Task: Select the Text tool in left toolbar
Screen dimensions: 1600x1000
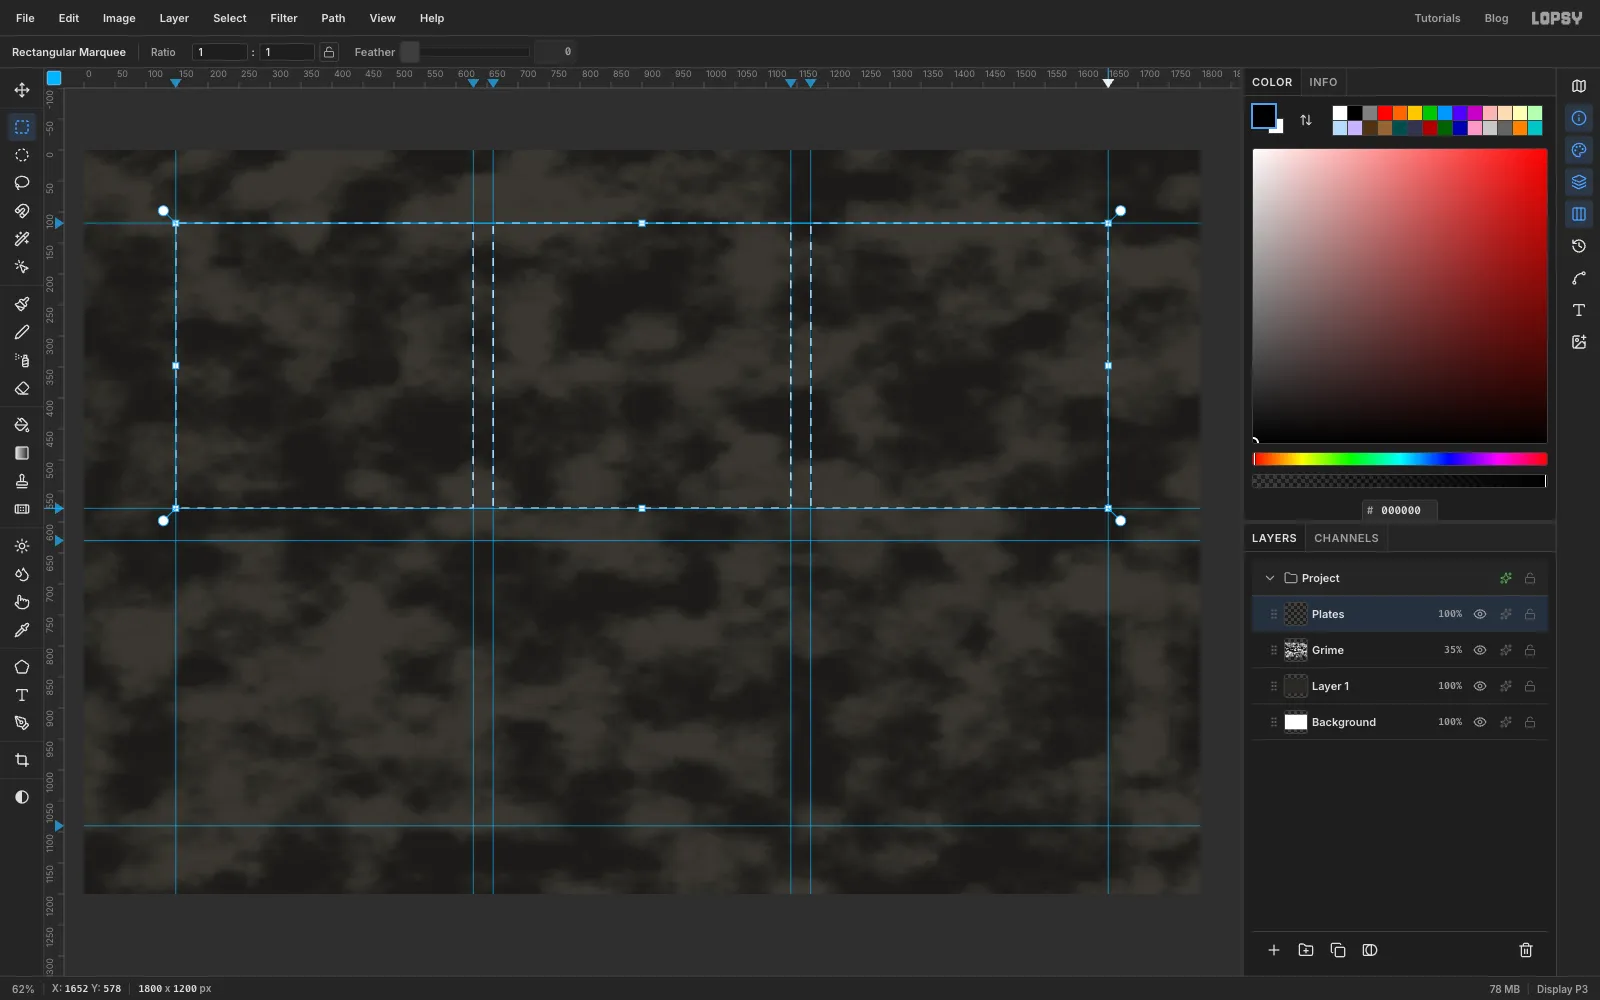Action: point(22,695)
